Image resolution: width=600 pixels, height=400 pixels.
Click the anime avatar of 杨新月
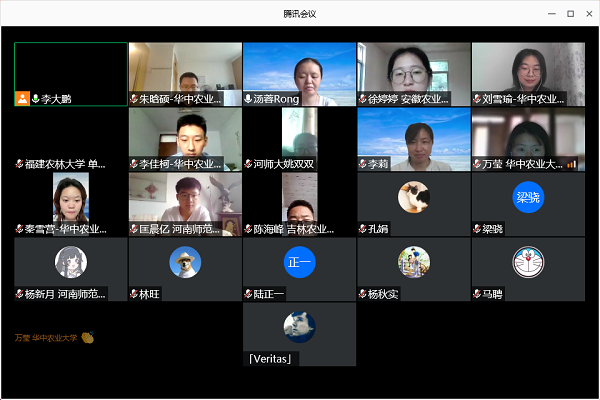[70, 262]
